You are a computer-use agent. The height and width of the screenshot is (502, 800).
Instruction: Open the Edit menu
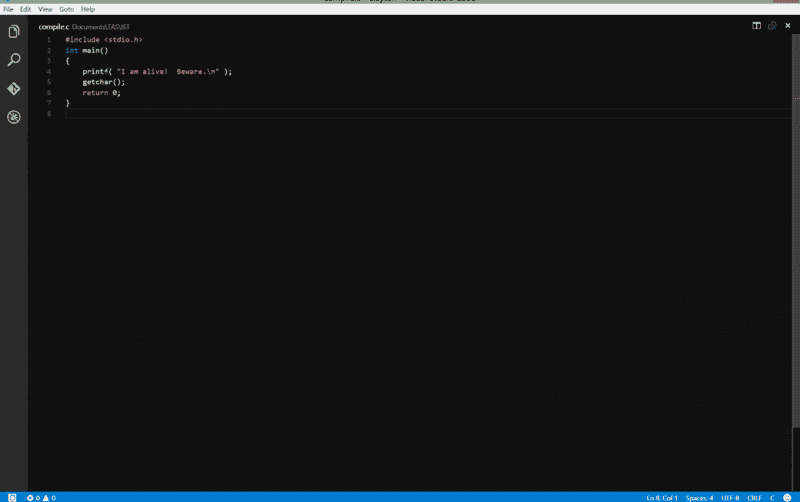tap(25, 9)
